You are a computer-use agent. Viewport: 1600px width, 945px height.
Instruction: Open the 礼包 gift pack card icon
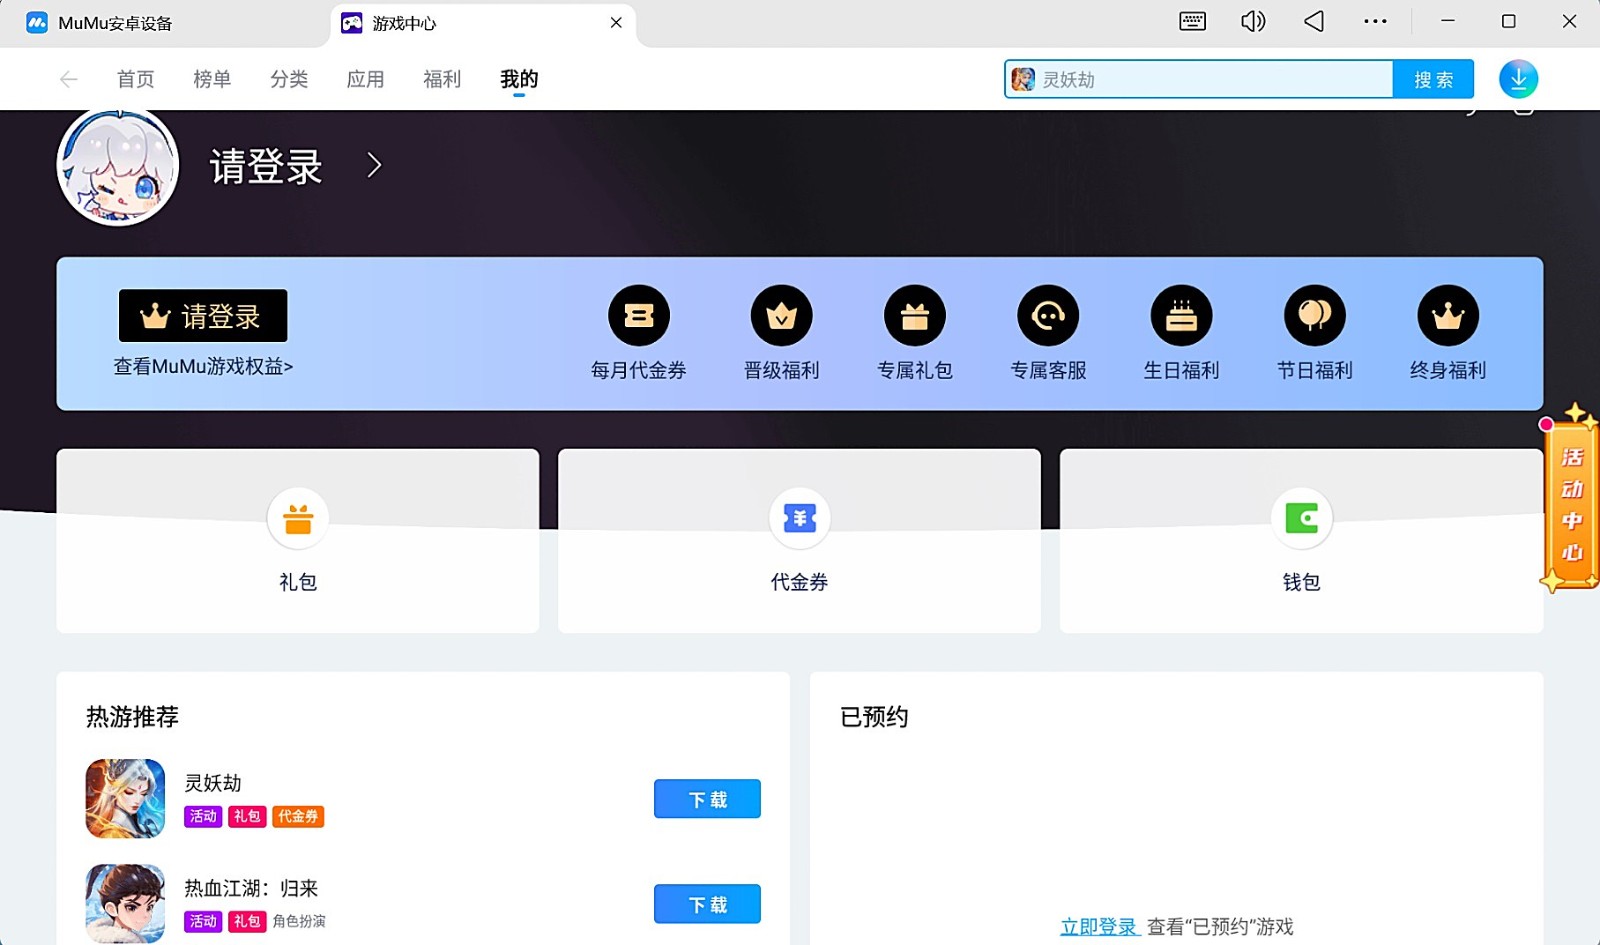(297, 519)
